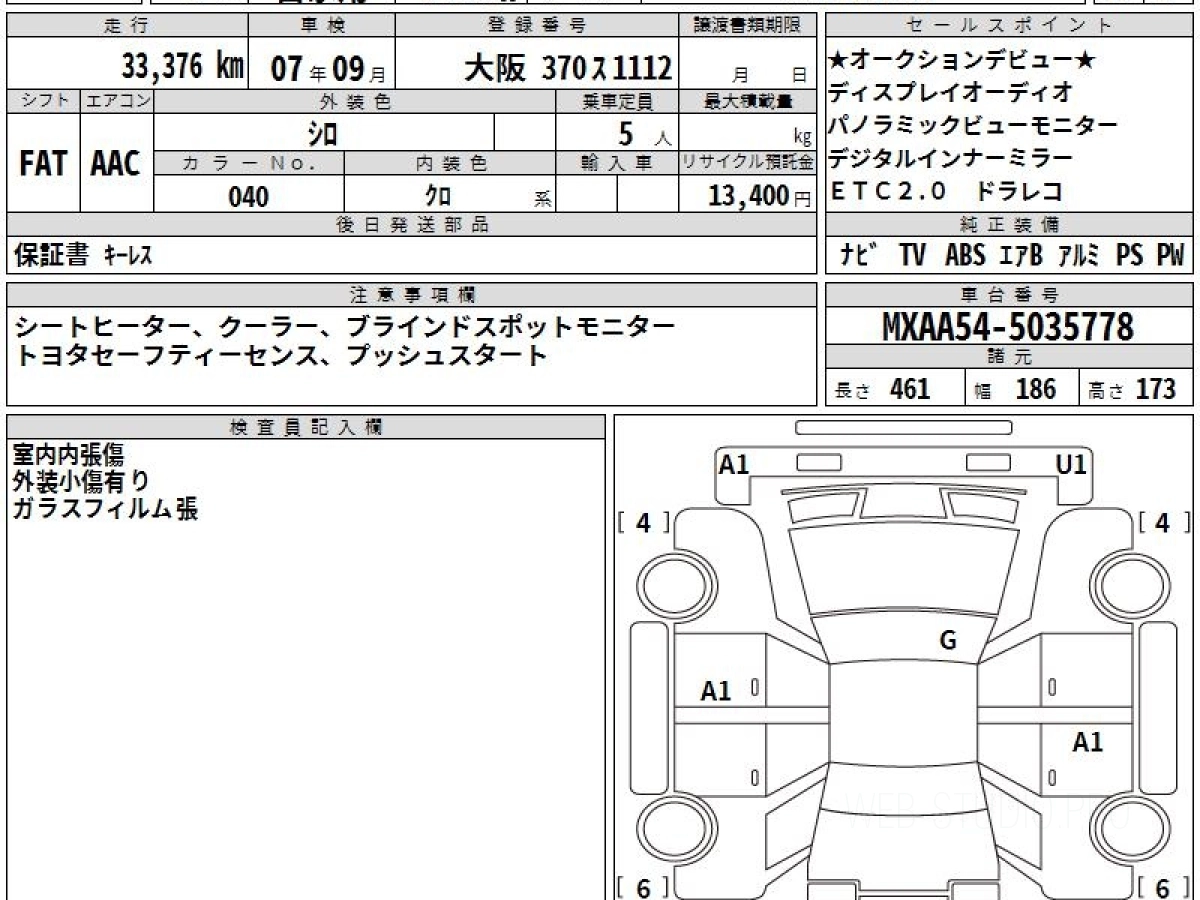This screenshot has height=900, width=1200.
Task: Select the color number 040
Action: 248,197
